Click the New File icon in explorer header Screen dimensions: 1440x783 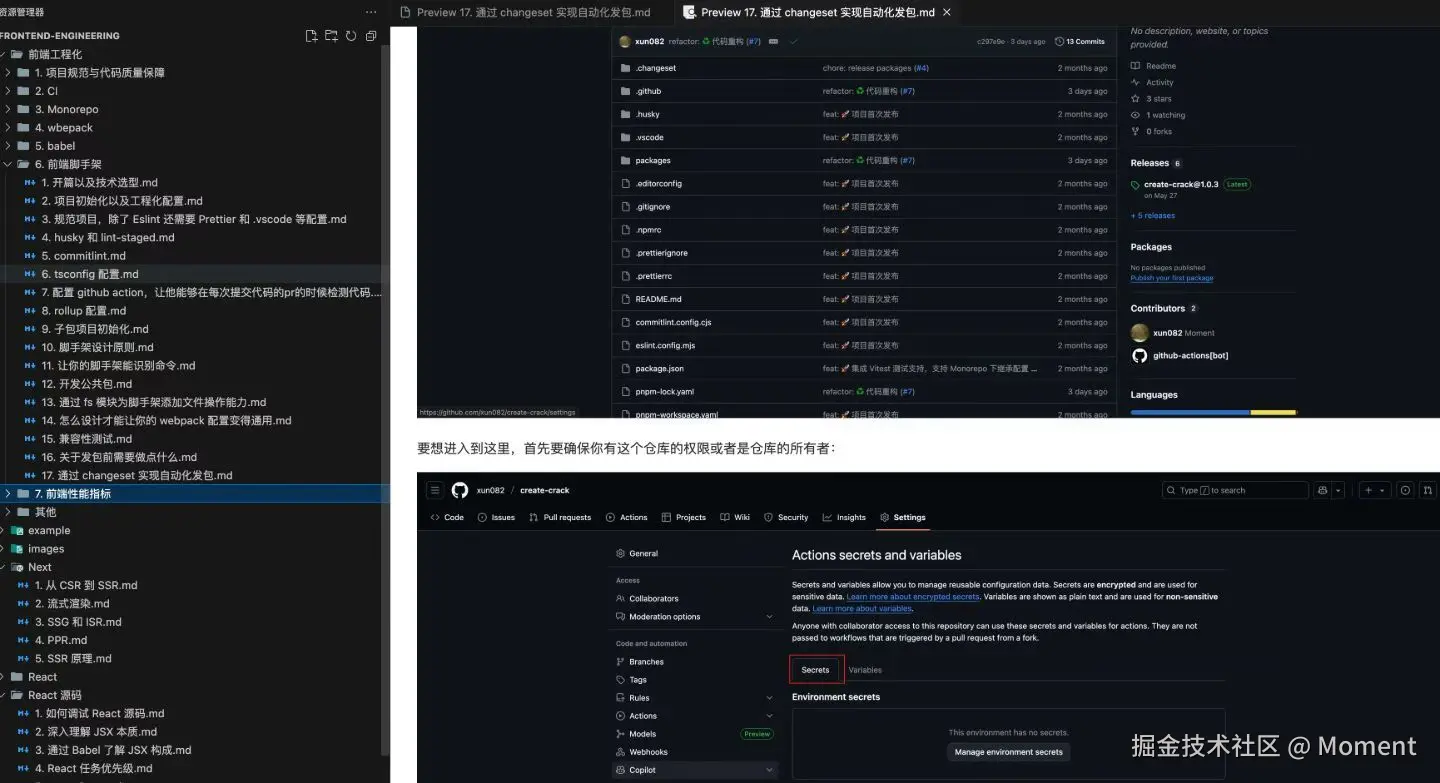click(311, 36)
